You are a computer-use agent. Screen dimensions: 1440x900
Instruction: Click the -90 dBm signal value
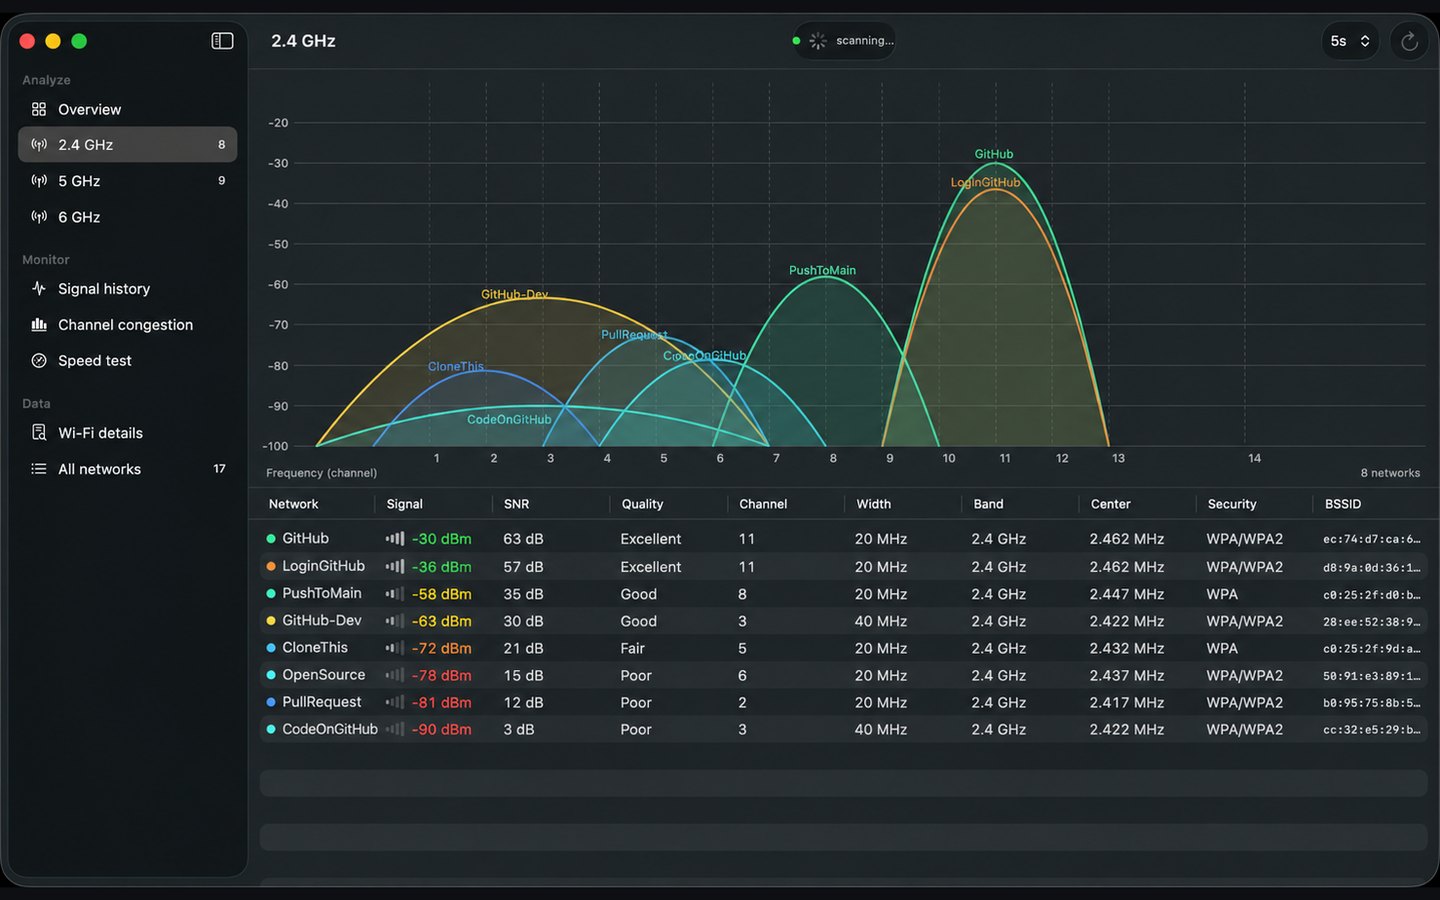point(441,730)
